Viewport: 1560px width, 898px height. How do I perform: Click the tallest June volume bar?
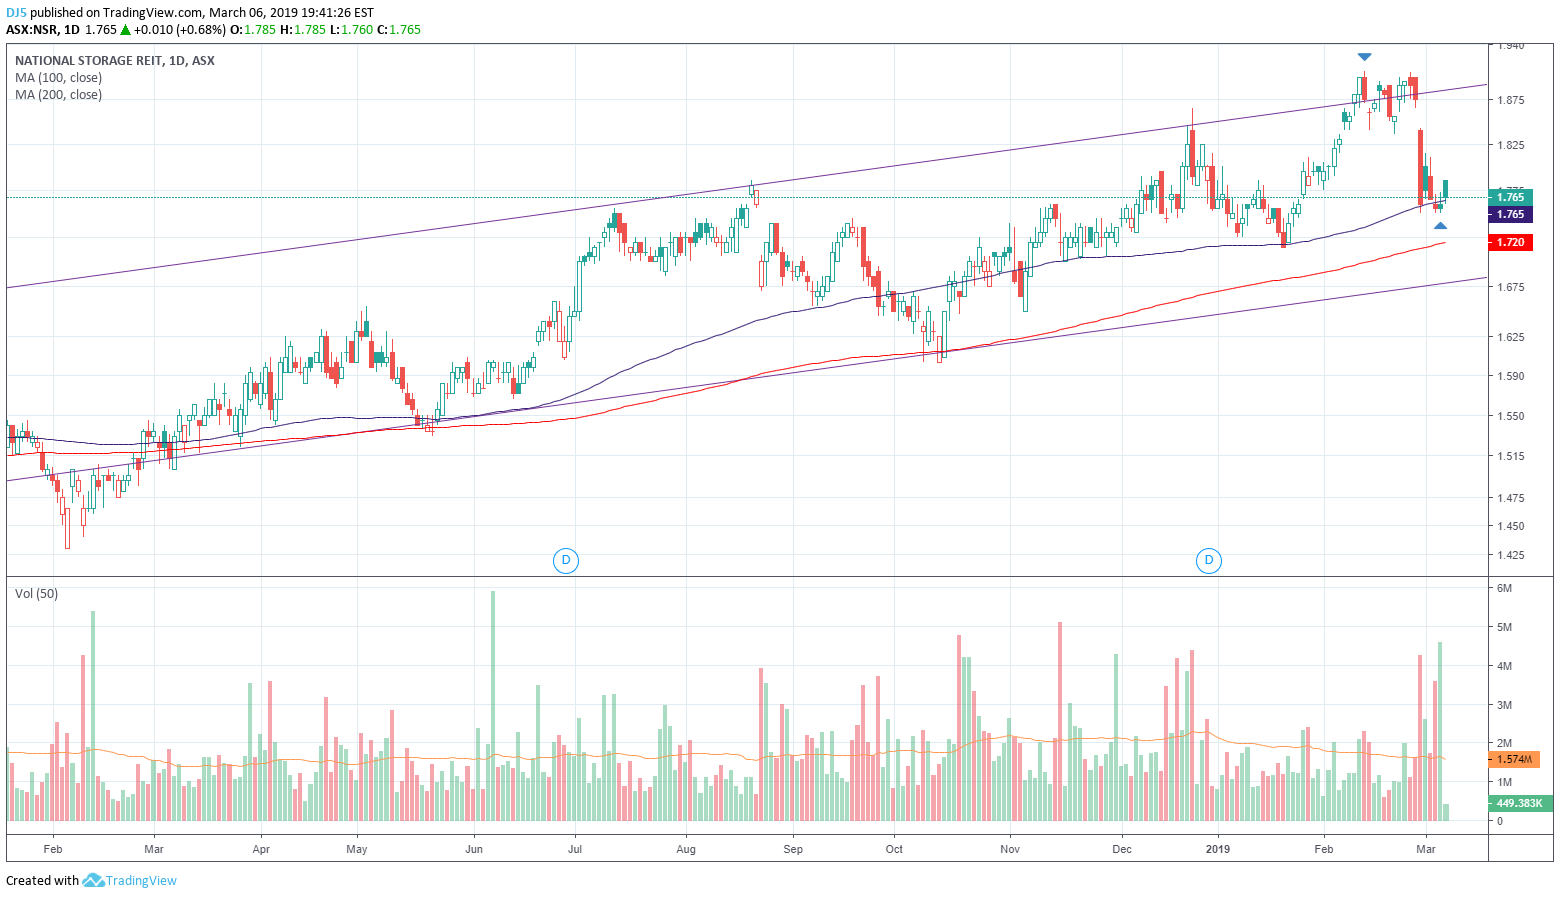pyautogui.click(x=493, y=706)
